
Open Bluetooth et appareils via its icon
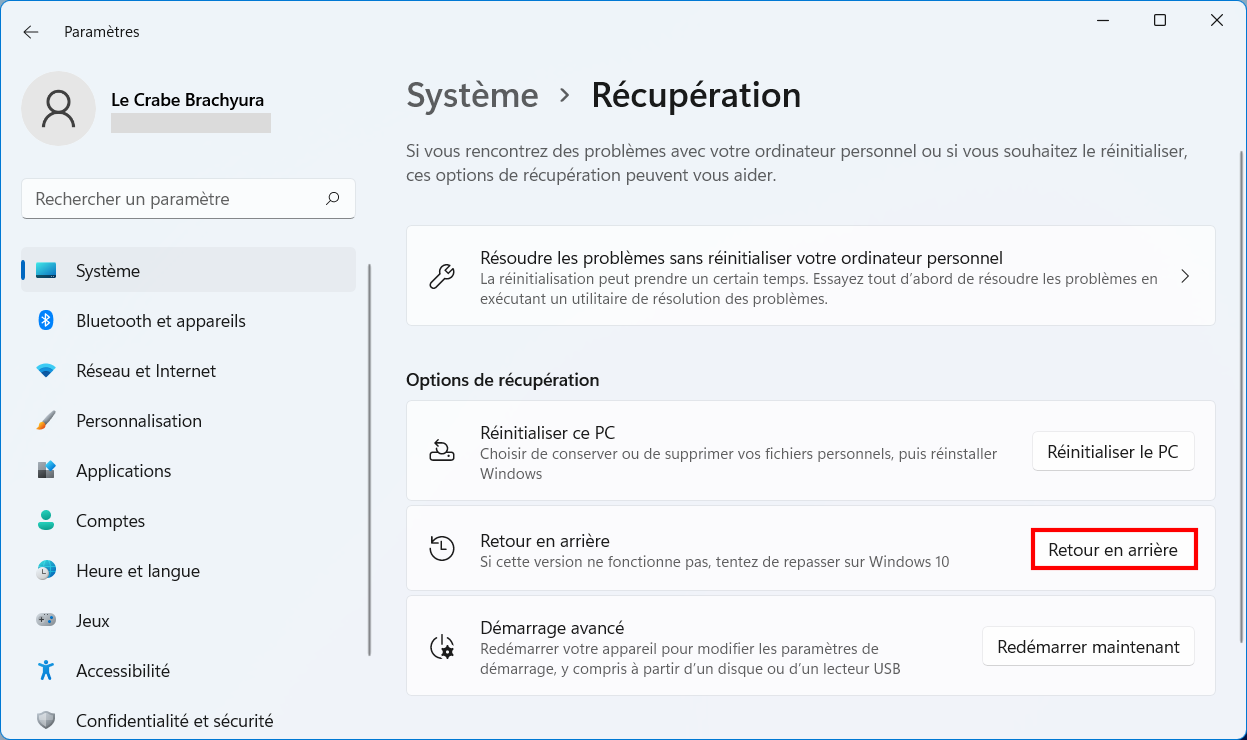[x=46, y=321]
